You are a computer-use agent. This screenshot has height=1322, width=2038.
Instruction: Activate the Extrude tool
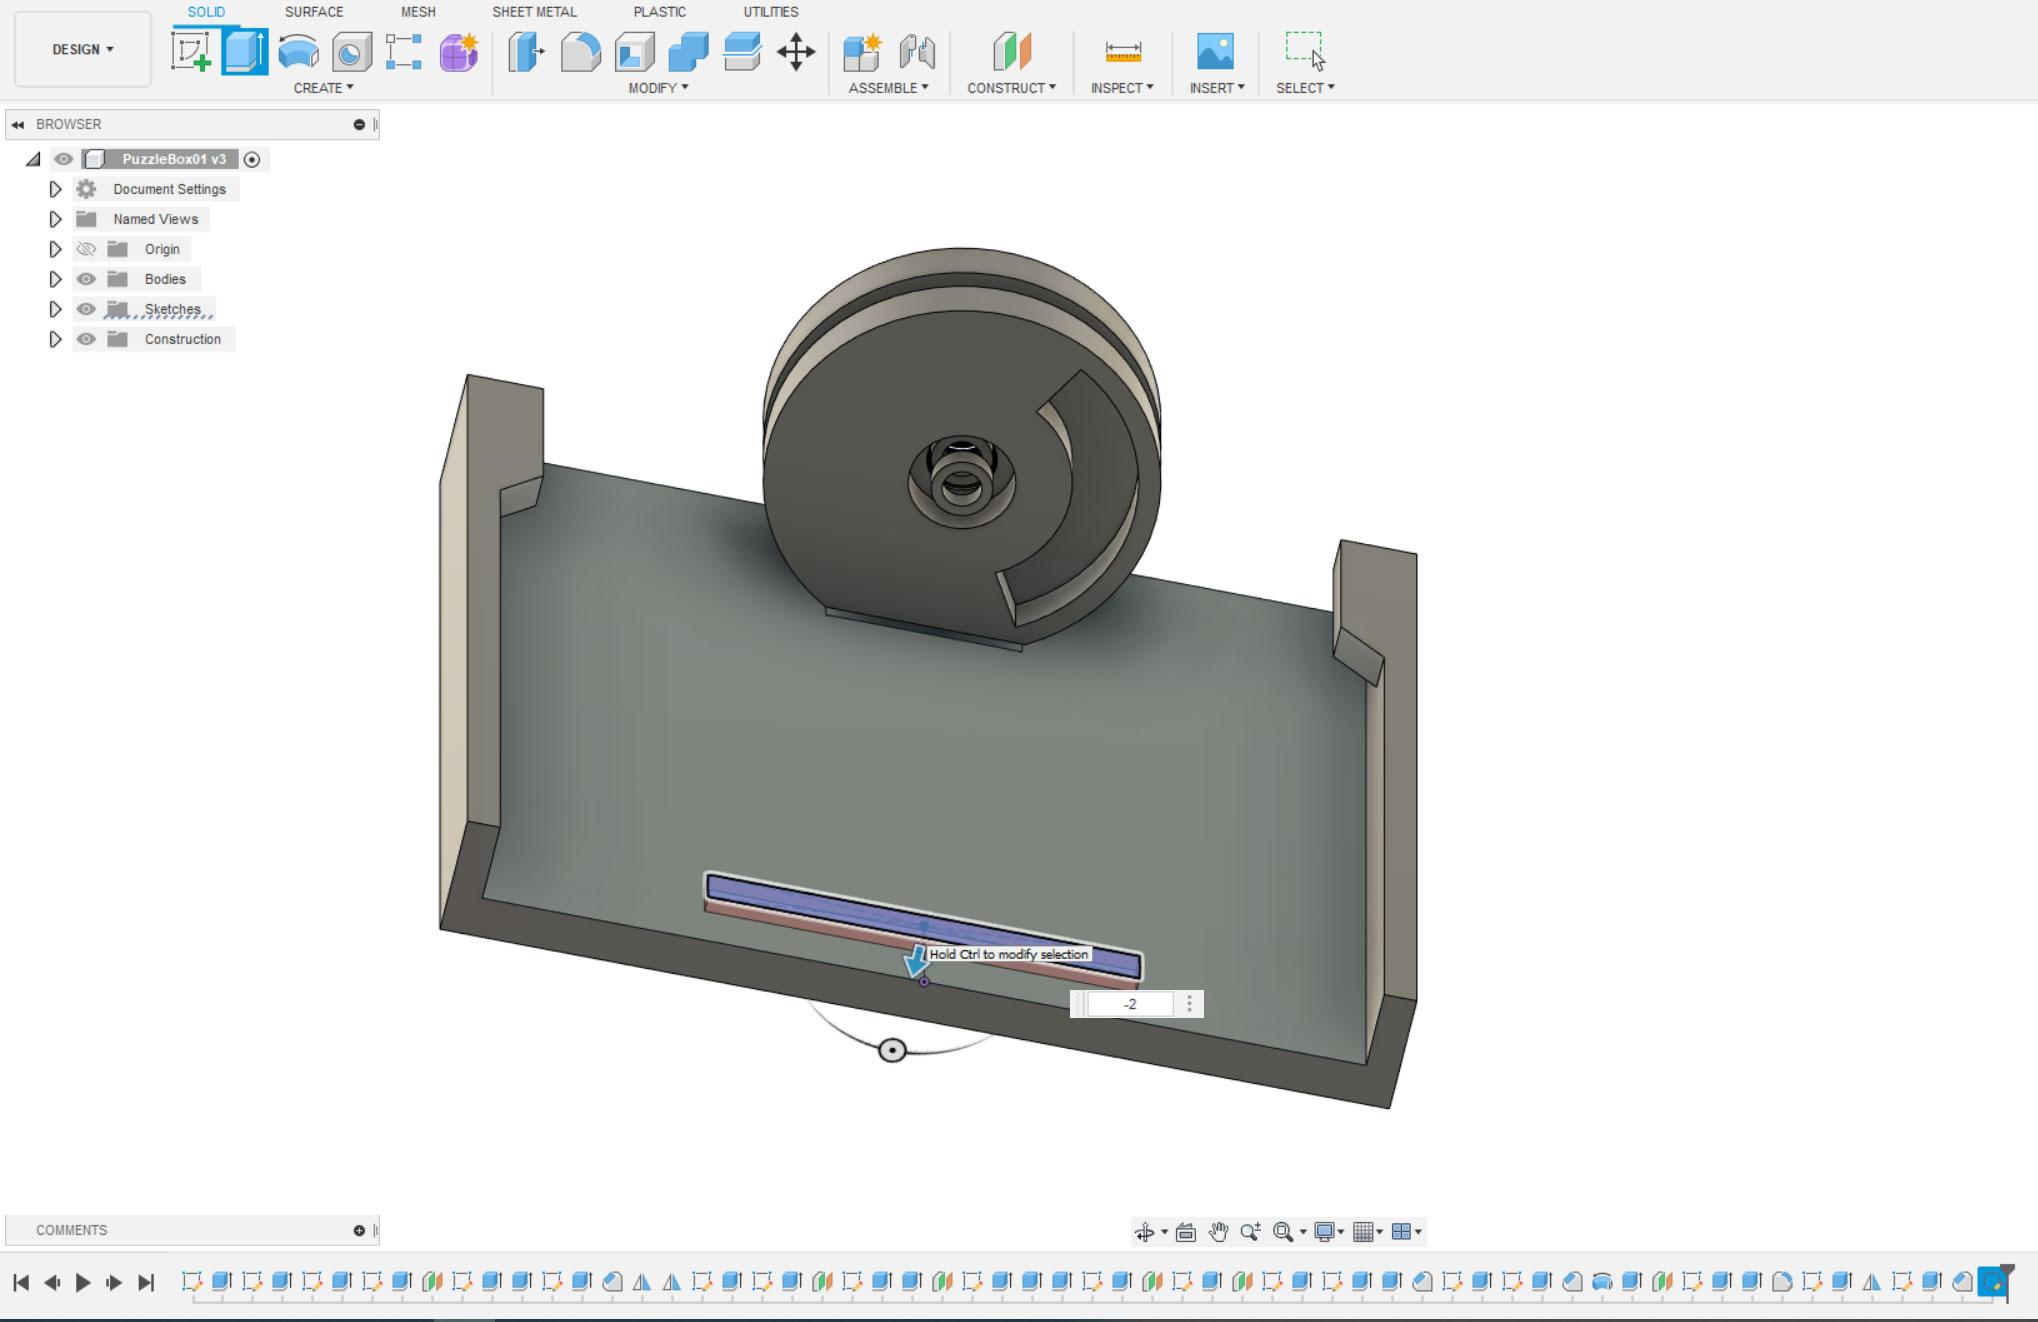245,51
